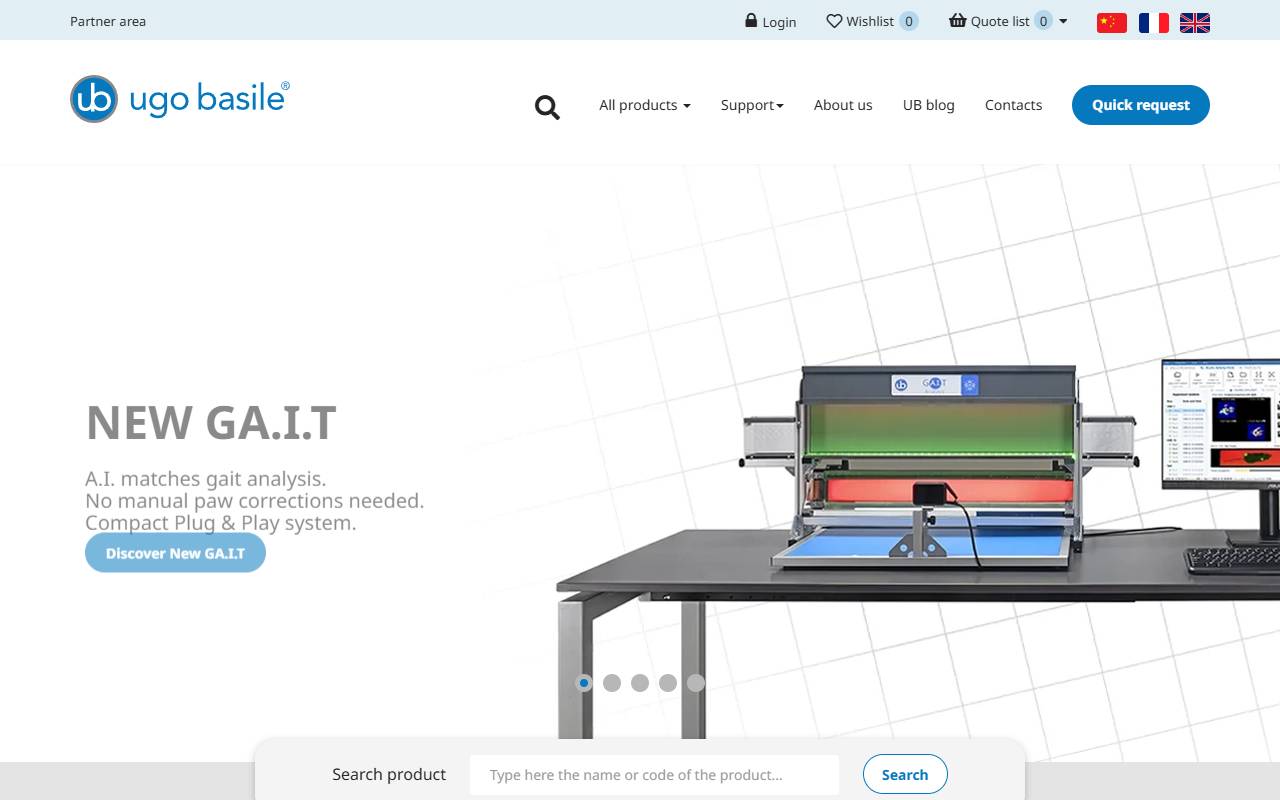
Task: Click the Wishlist count badge
Action: (909, 21)
